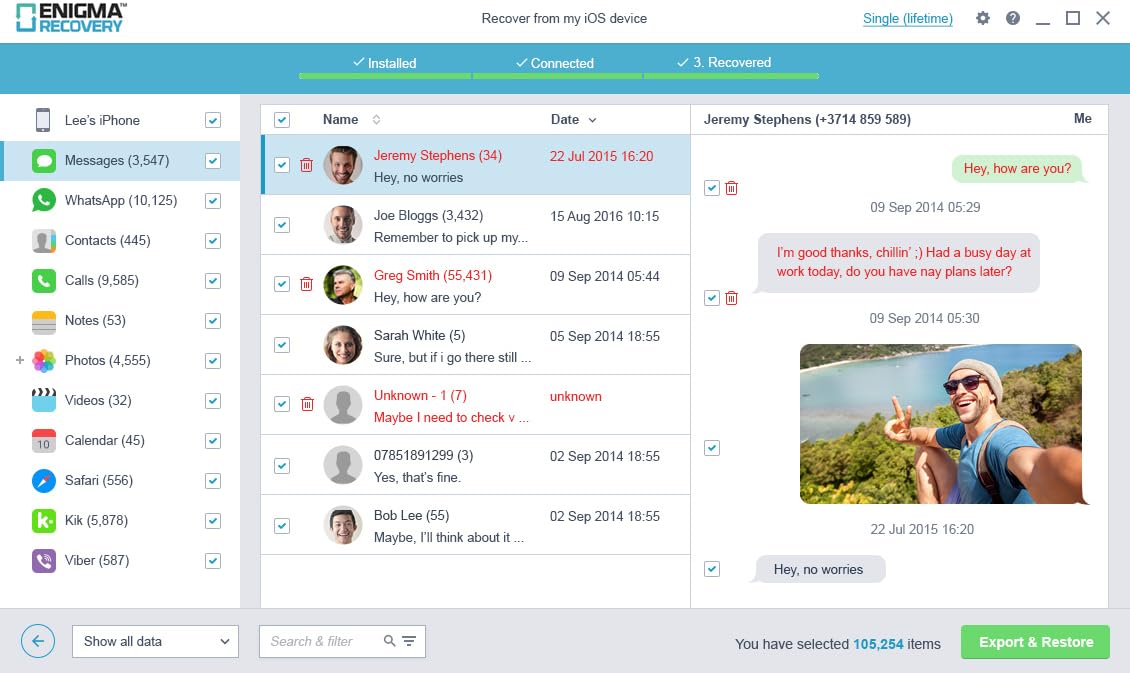Open the Single (lifetime) license link
The width and height of the screenshot is (1130, 673).
[x=908, y=19]
